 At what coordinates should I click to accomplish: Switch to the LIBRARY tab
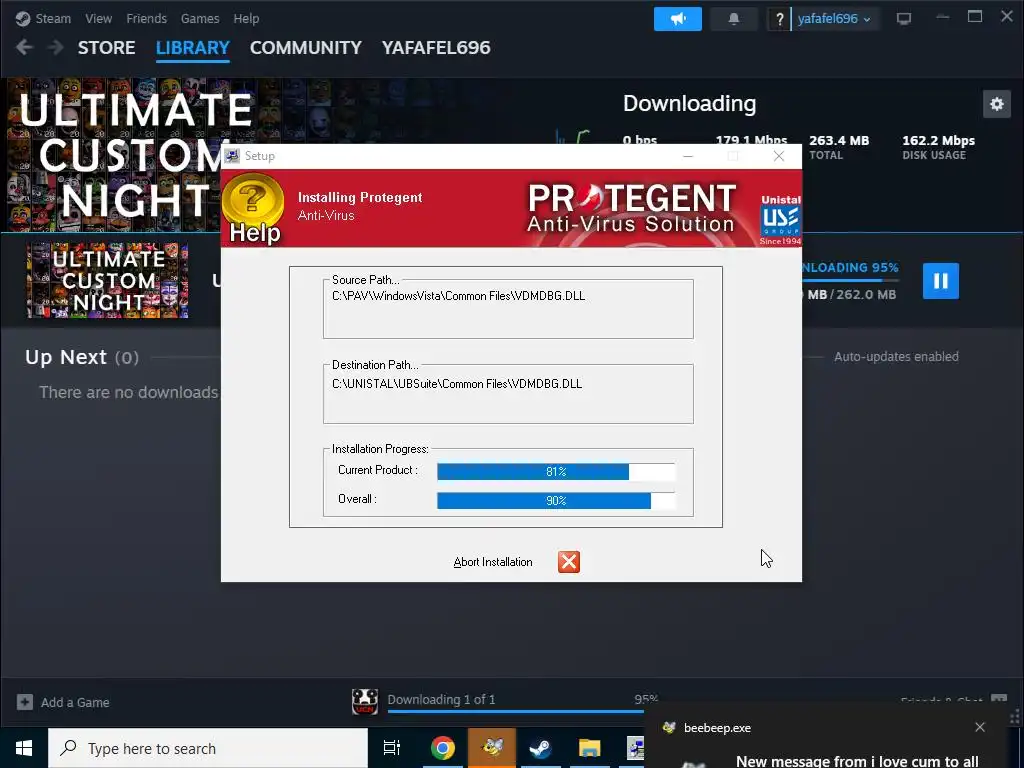pyautogui.click(x=193, y=48)
